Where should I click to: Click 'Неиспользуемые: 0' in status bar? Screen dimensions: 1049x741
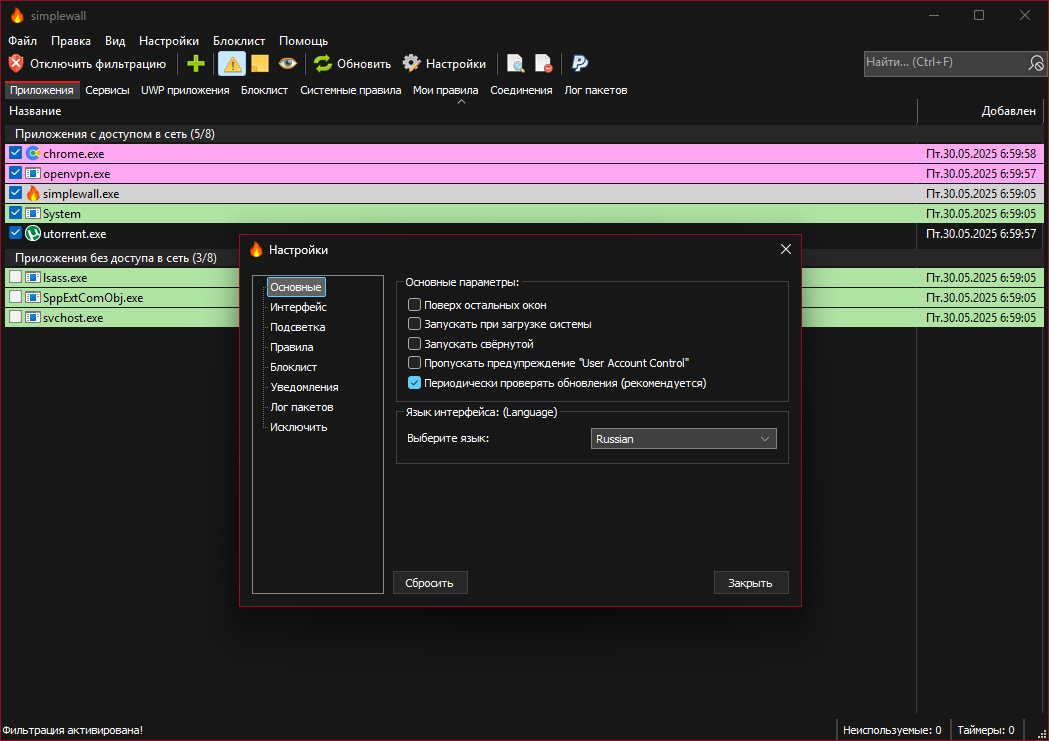coord(892,730)
